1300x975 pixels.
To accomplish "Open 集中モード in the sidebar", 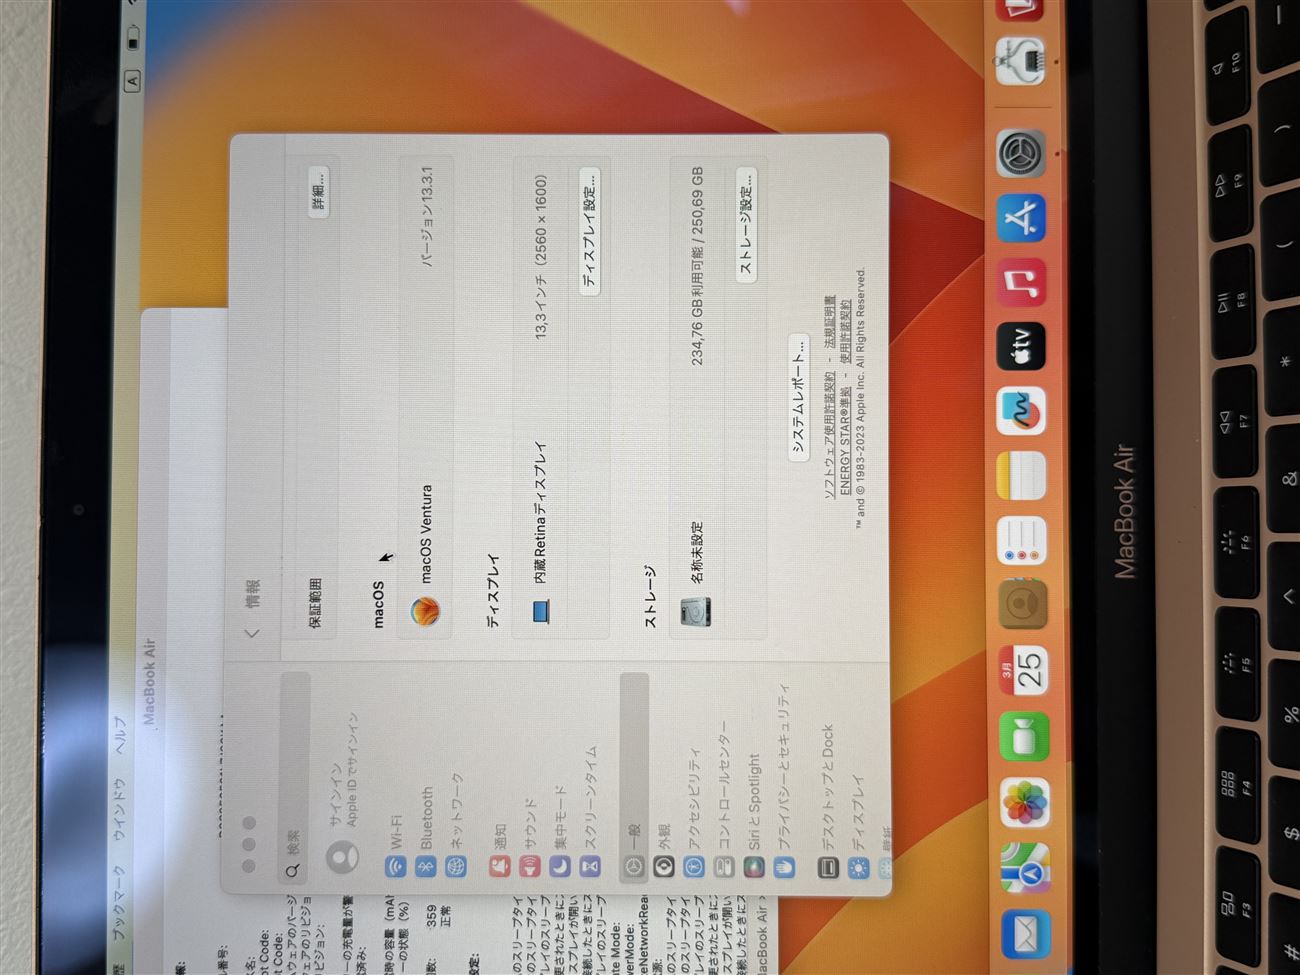I will (560, 832).
